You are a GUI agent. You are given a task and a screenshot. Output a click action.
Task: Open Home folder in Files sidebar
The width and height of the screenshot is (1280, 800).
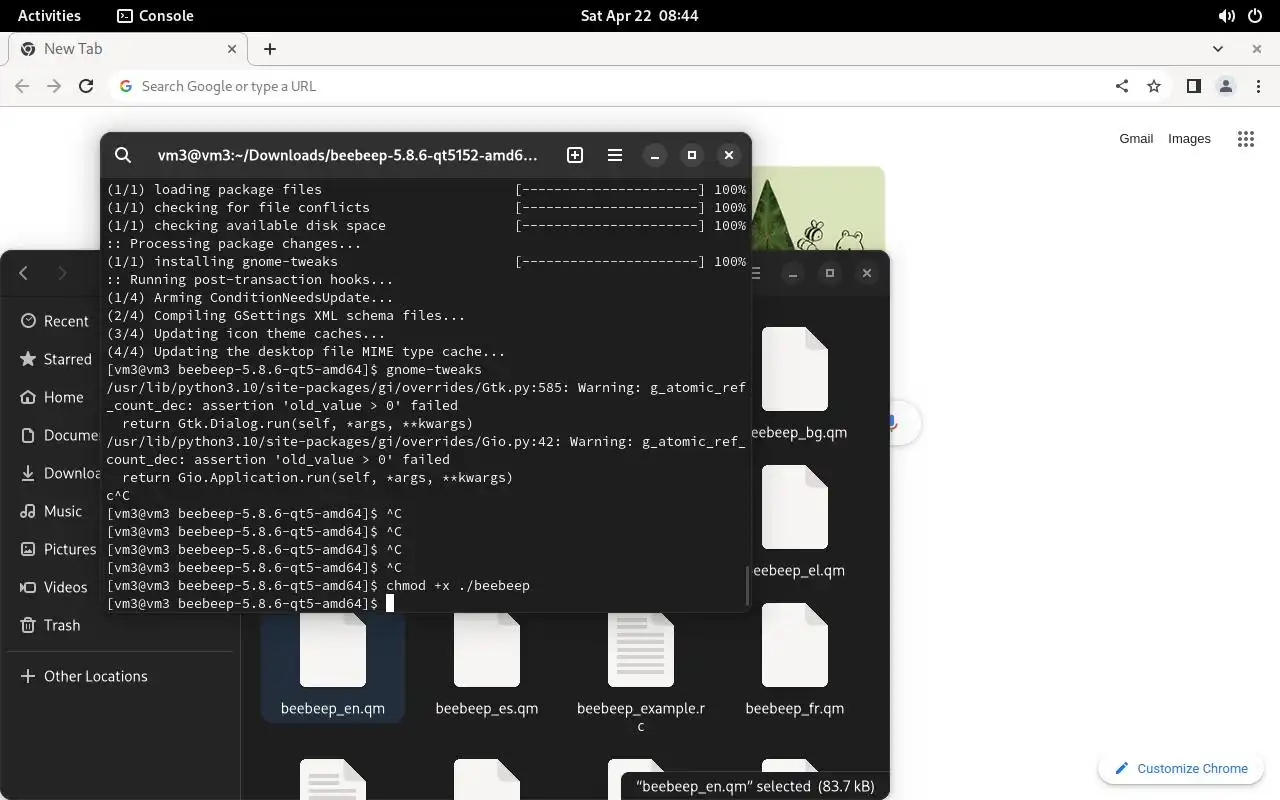coord(52,397)
